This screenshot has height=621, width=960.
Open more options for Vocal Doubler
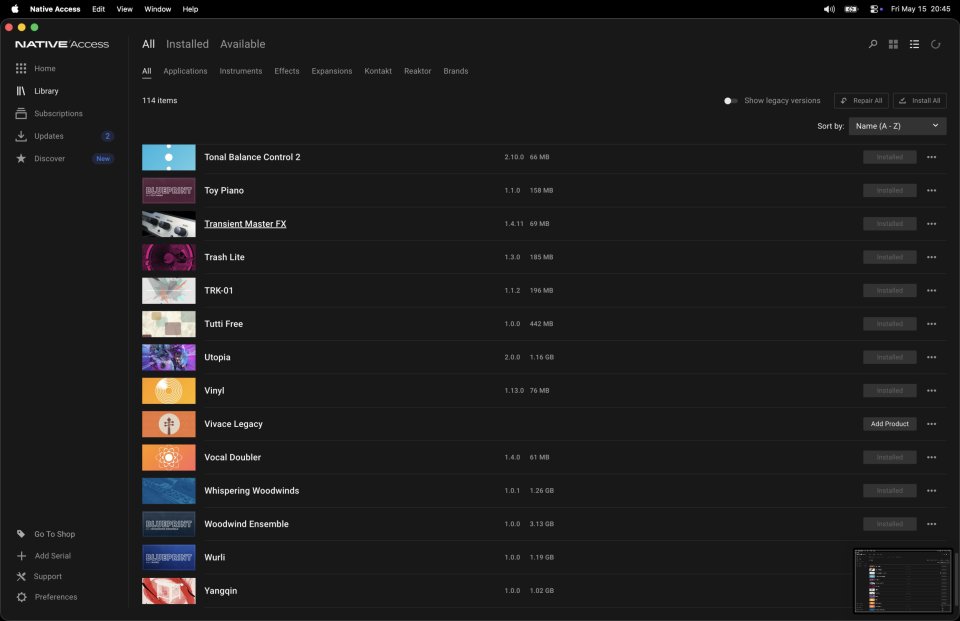coord(931,457)
